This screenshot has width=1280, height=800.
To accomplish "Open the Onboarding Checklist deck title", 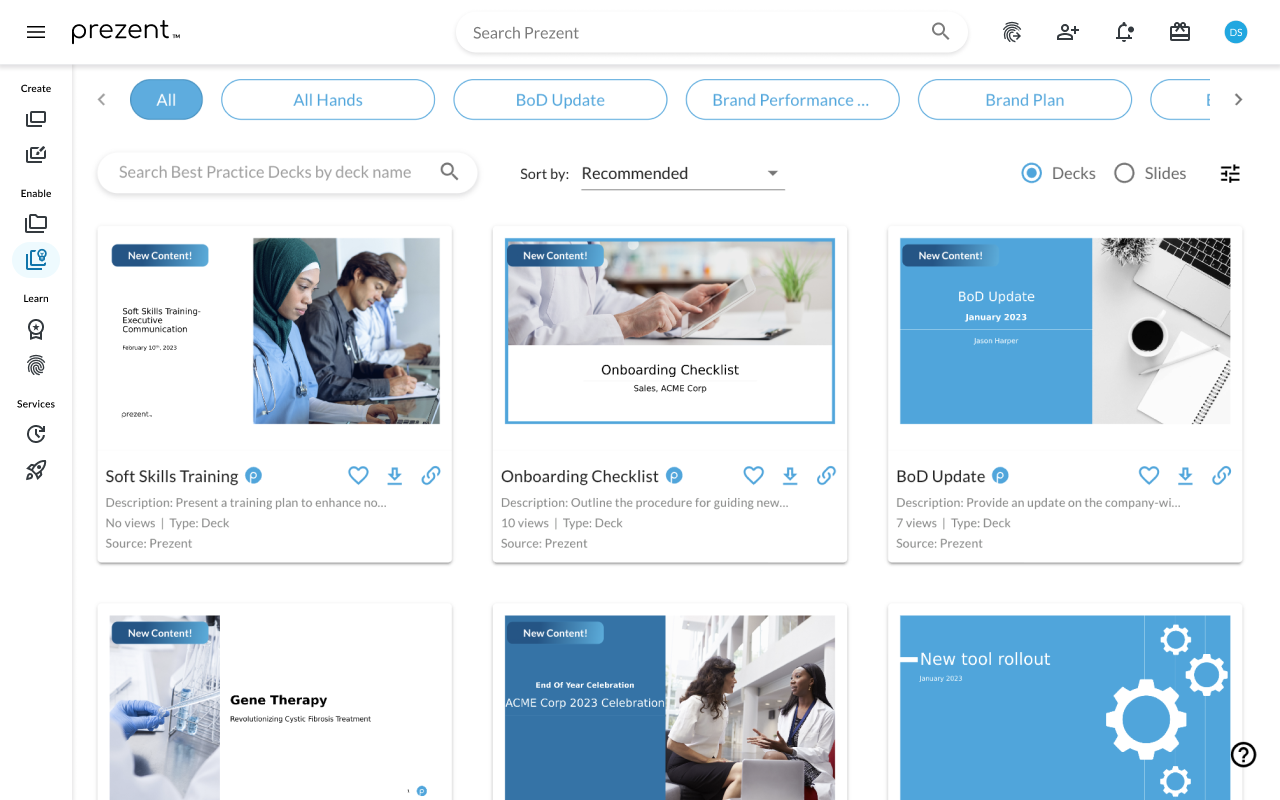I will click(x=580, y=476).
